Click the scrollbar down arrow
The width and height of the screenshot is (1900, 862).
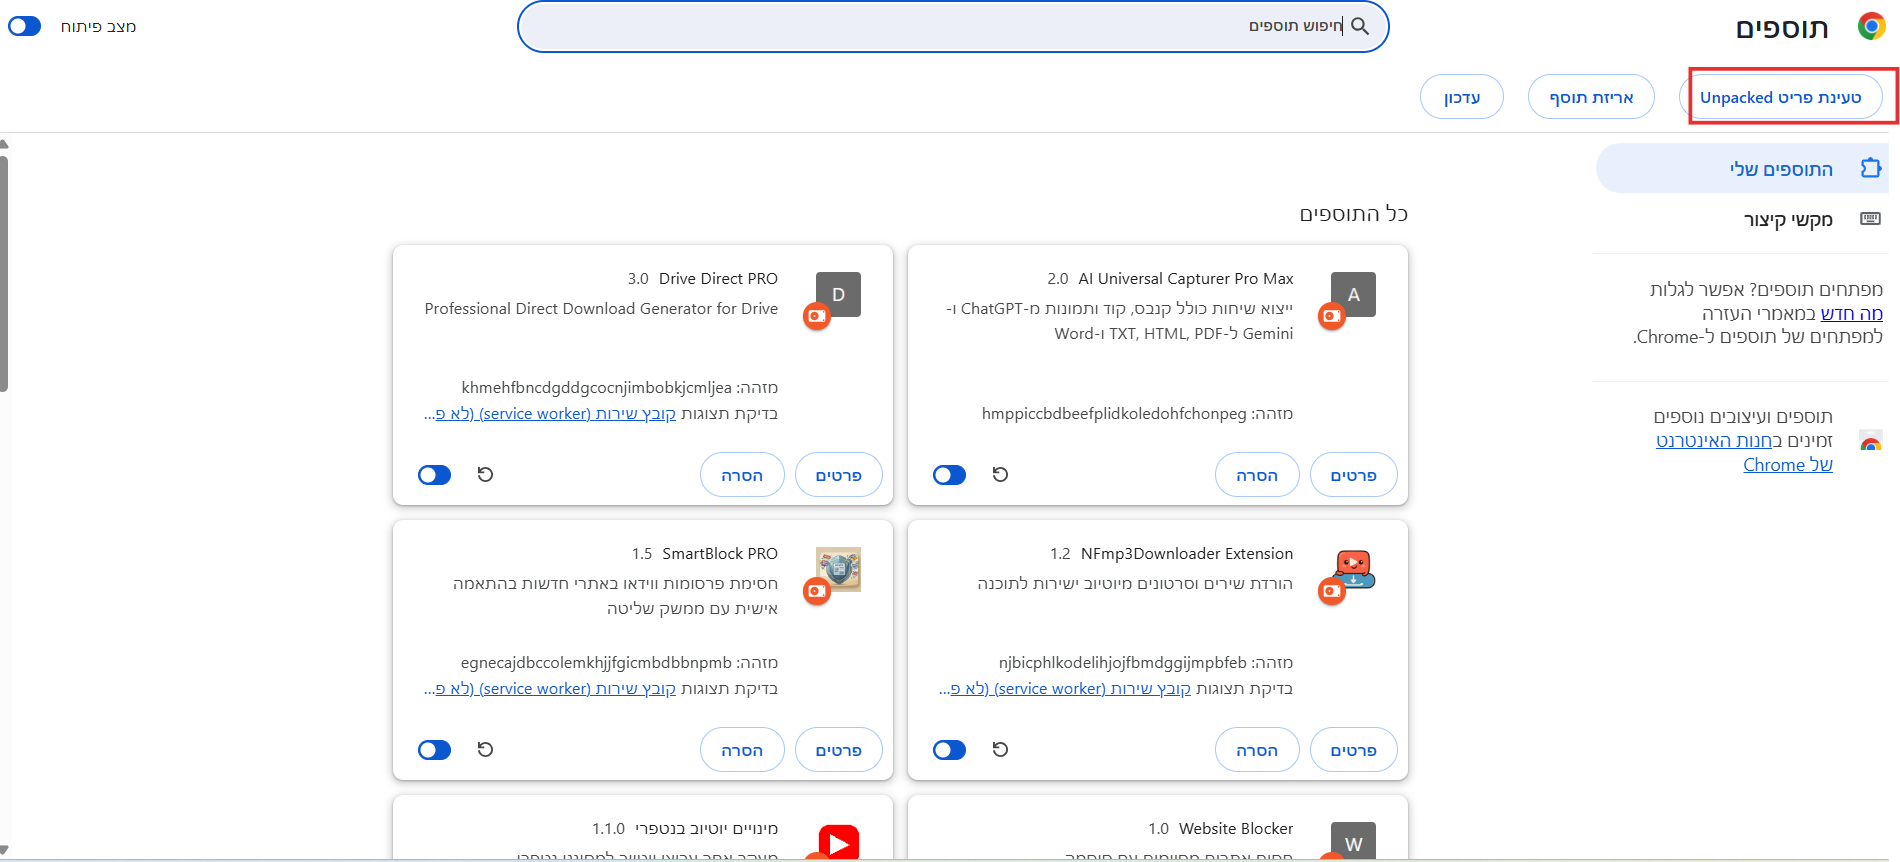(x=4, y=850)
